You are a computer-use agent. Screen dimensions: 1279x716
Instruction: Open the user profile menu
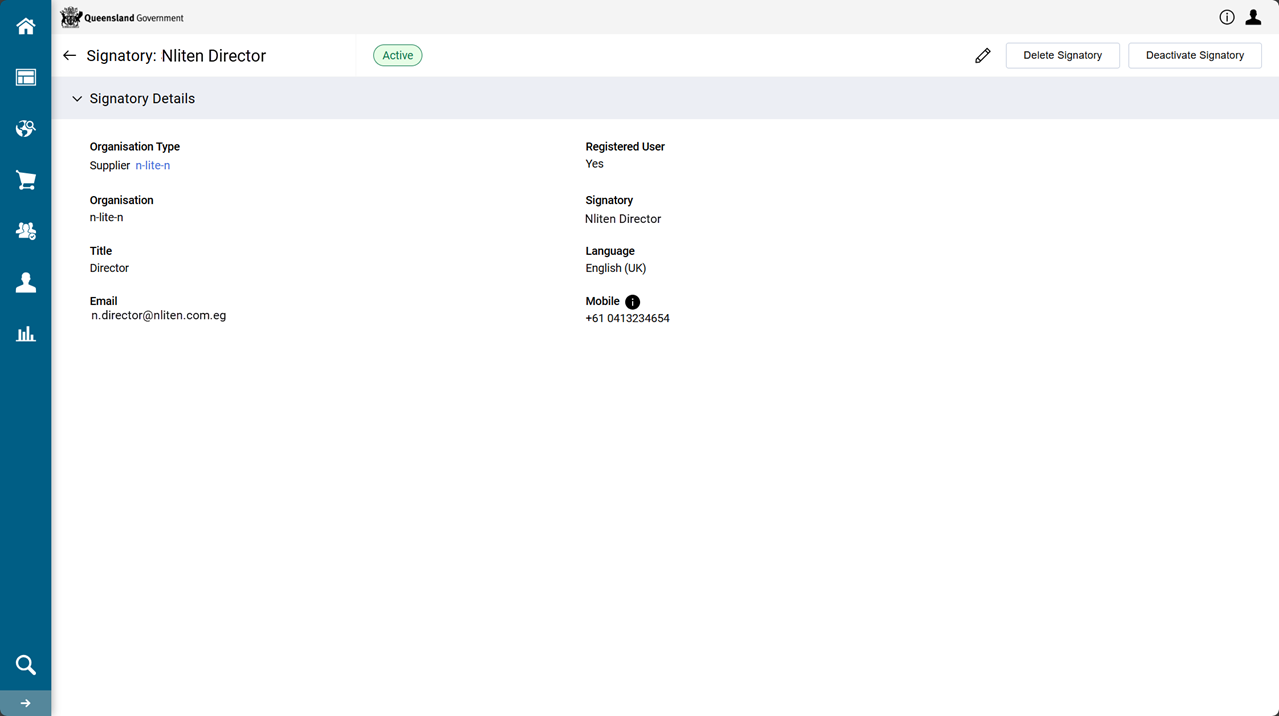[1253, 17]
